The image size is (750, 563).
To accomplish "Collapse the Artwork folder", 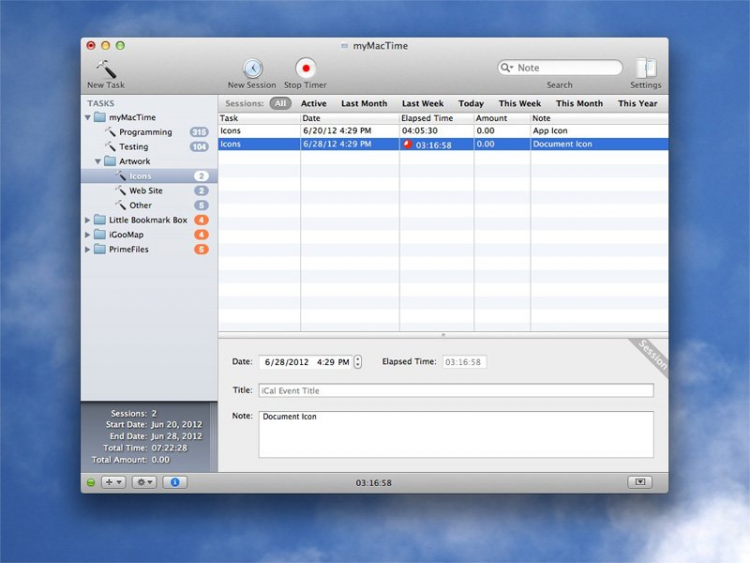I will [98, 161].
